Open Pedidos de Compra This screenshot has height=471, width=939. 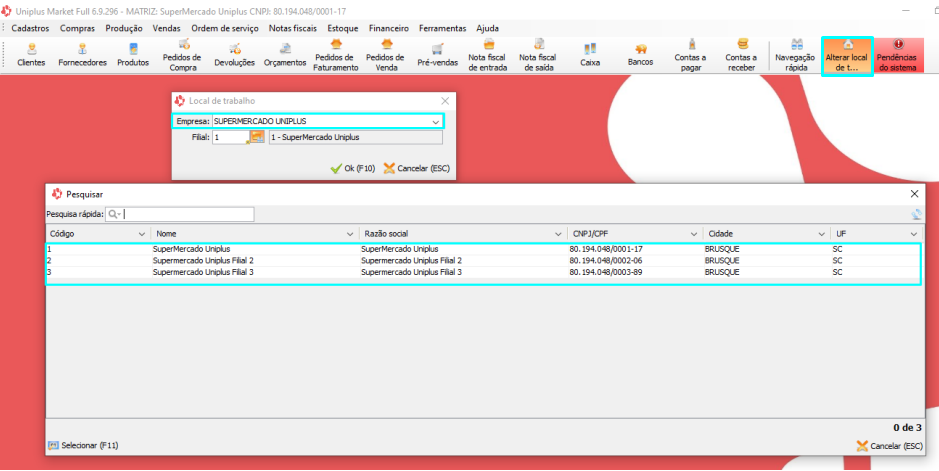[x=182, y=55]
